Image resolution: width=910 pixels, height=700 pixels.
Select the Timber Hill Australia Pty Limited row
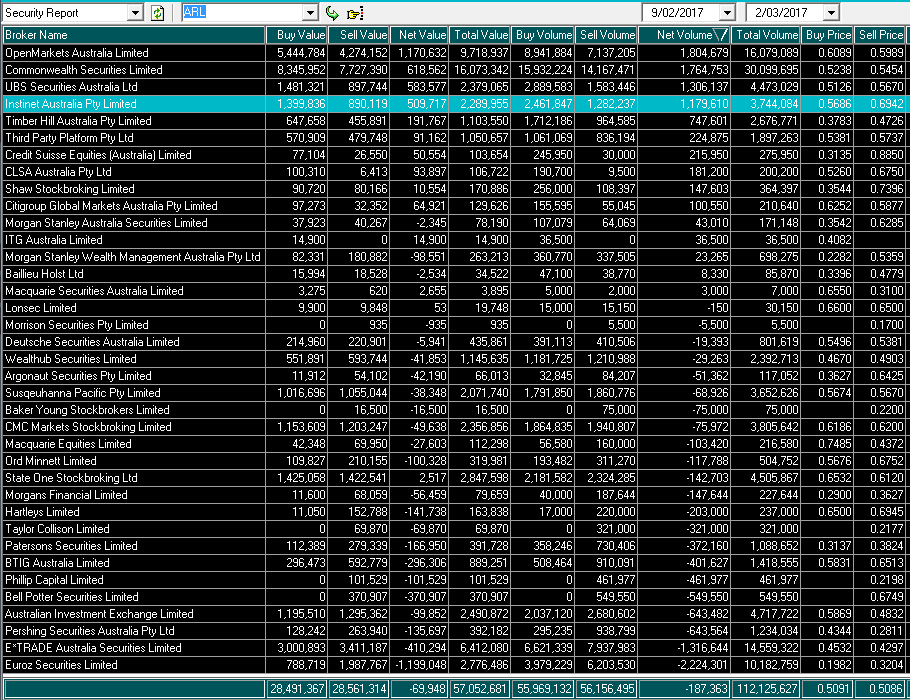click(454, 121)
